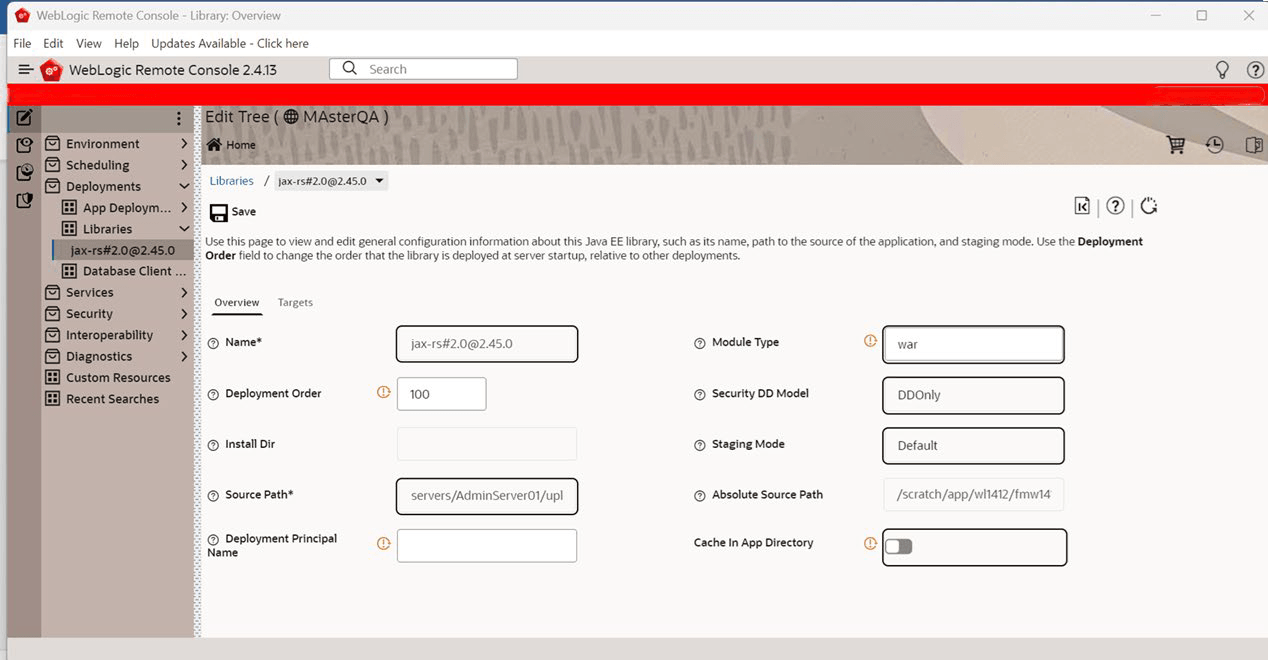Select jax-rs#2.0@2.45.0 in tree
1268x661 pixels.
point(123,250)
